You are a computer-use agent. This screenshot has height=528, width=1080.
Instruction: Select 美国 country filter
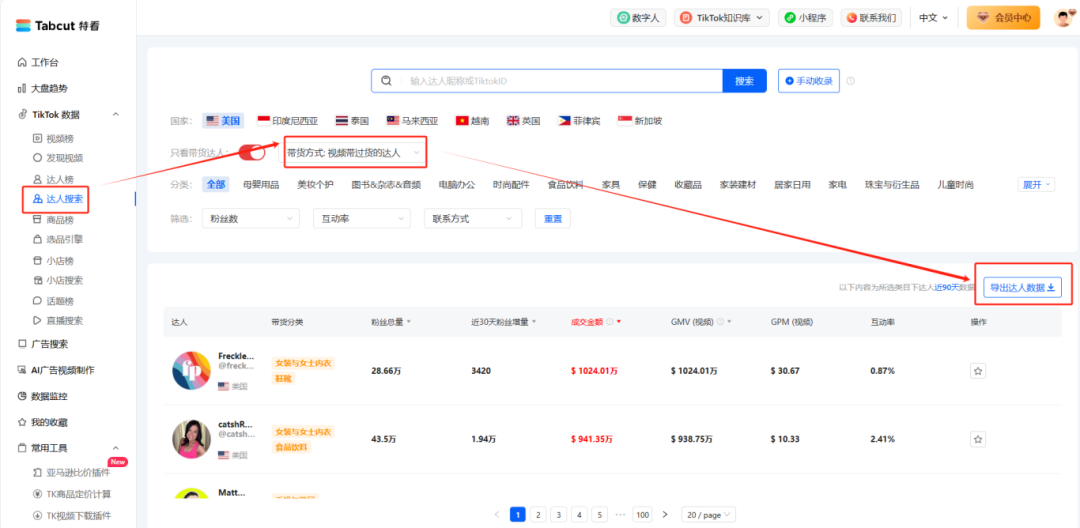tap(223, 121)
